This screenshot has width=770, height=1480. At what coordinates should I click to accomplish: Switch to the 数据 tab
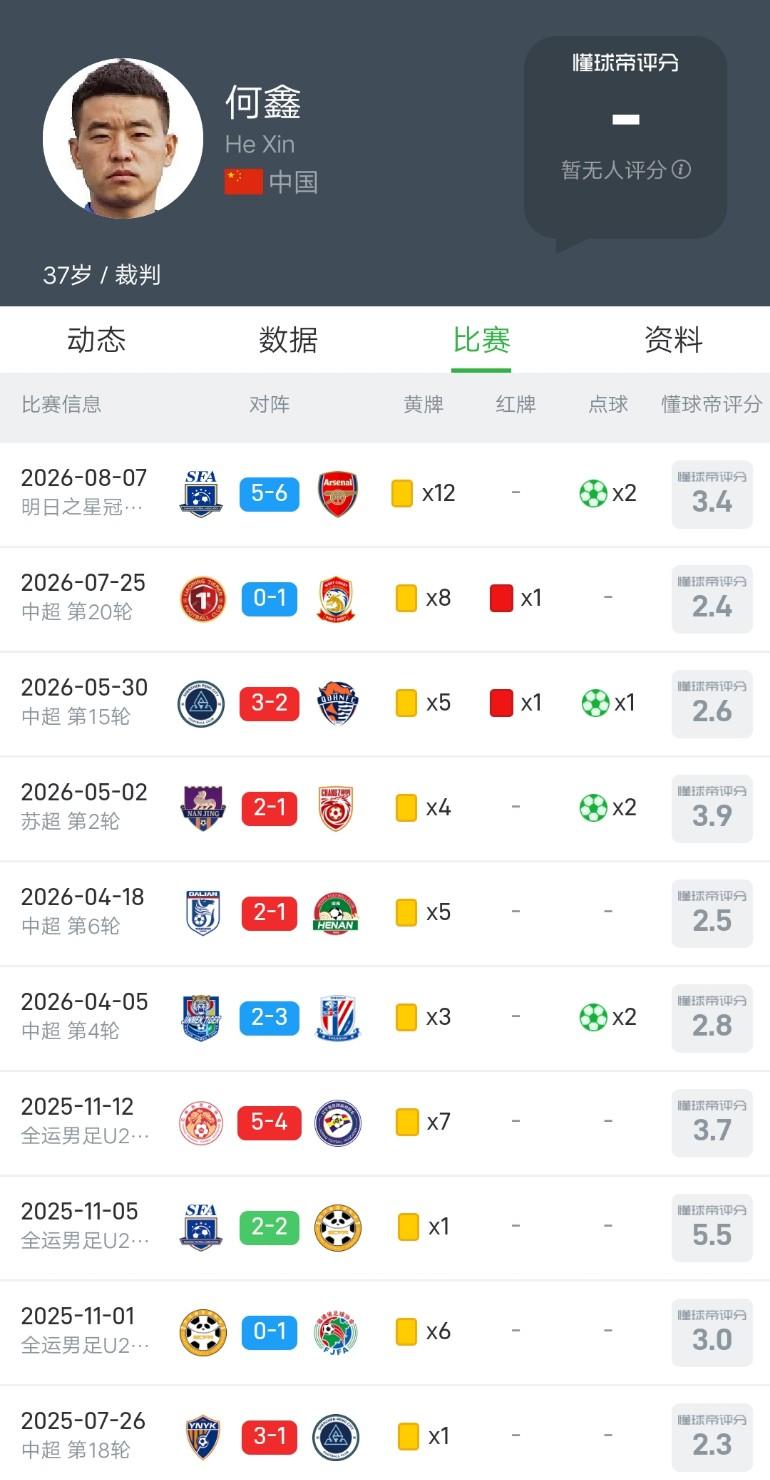tap(288, 340)
